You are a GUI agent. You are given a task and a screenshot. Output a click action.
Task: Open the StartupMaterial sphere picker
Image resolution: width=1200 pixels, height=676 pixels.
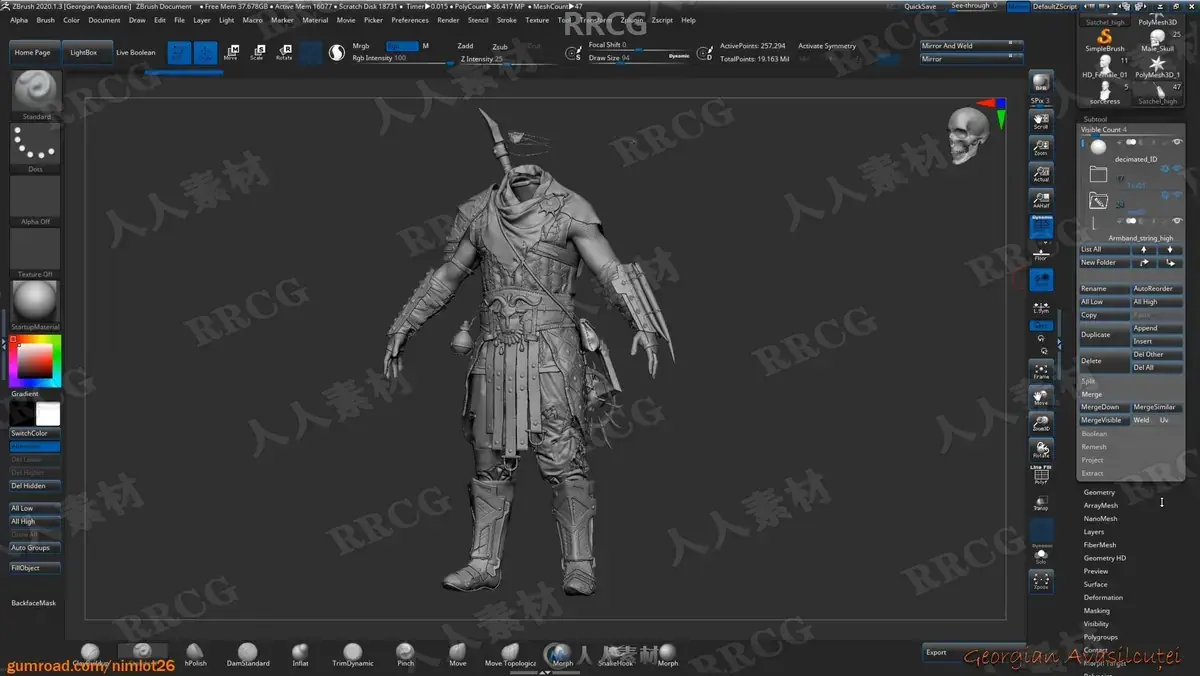(x=36, y=301)
